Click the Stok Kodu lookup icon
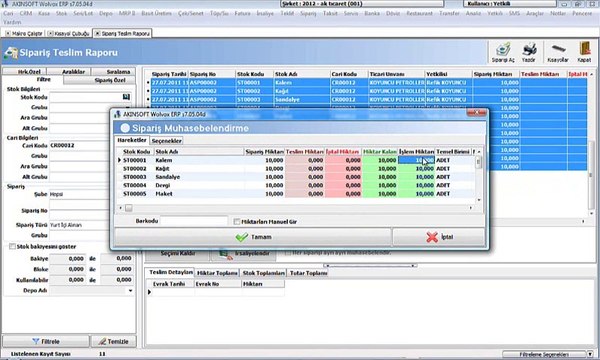Viewport: 600px width, 360px height. (x=126, y=97)
